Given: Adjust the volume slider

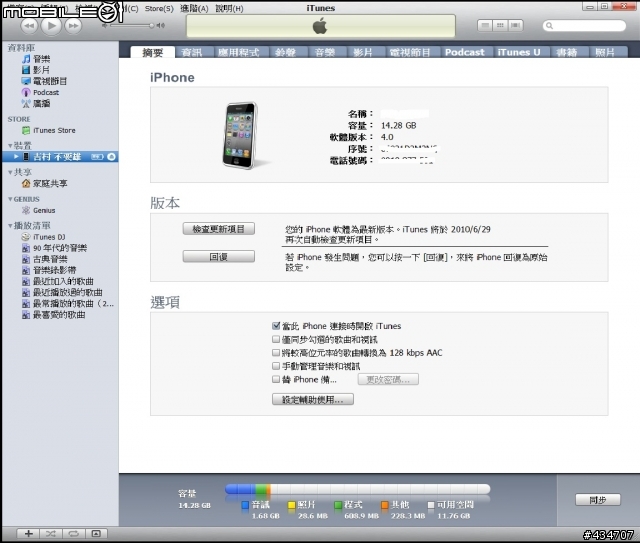Looking at the screenshot, I should pos(130,25).
